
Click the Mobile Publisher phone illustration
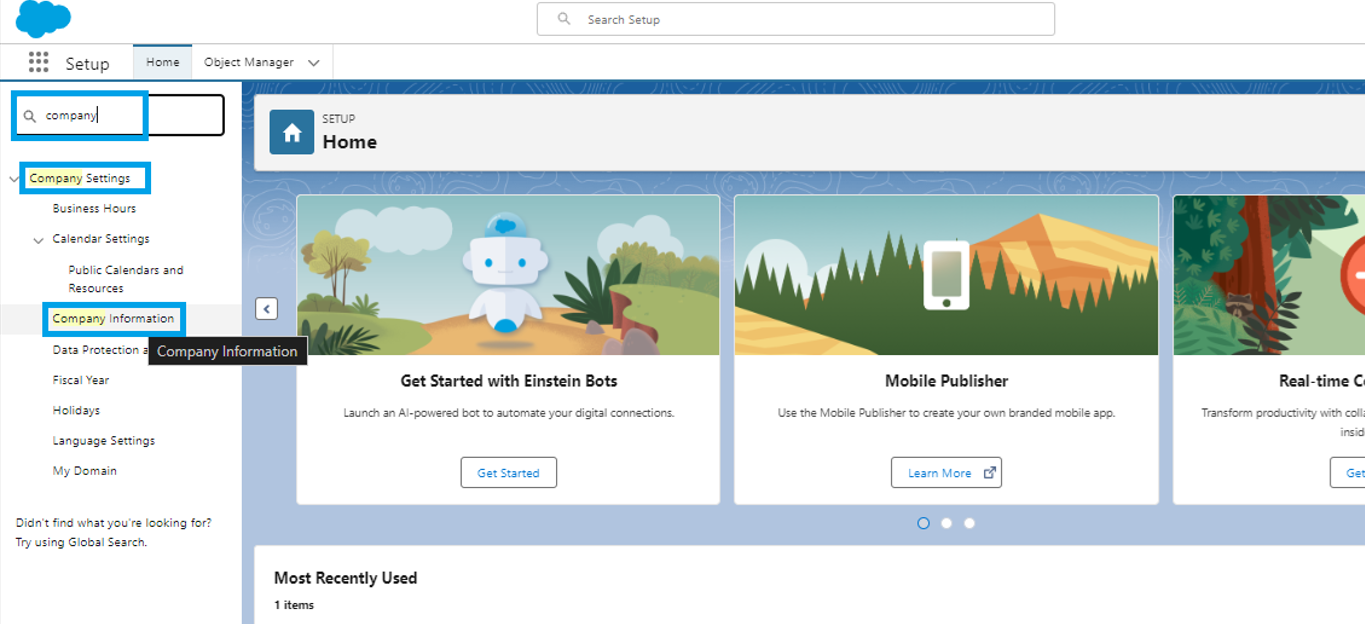click(x=946, y=275)
